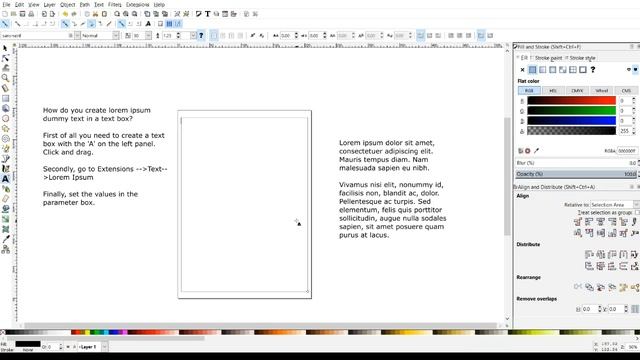The width and height of the screenshot is (640, 360).
Task: Select the Spray tool
Action: [5, 189]
